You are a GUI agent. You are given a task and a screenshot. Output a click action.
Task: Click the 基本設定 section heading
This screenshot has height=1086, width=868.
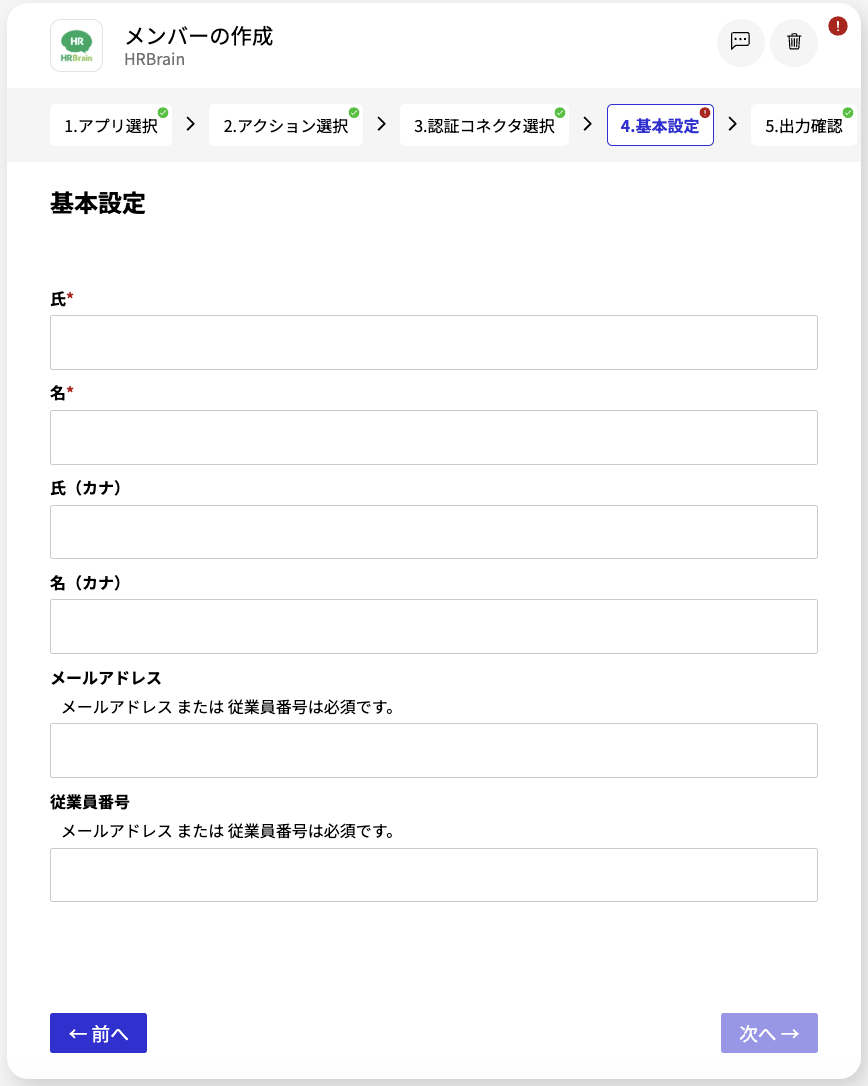[x=98, y=204]
